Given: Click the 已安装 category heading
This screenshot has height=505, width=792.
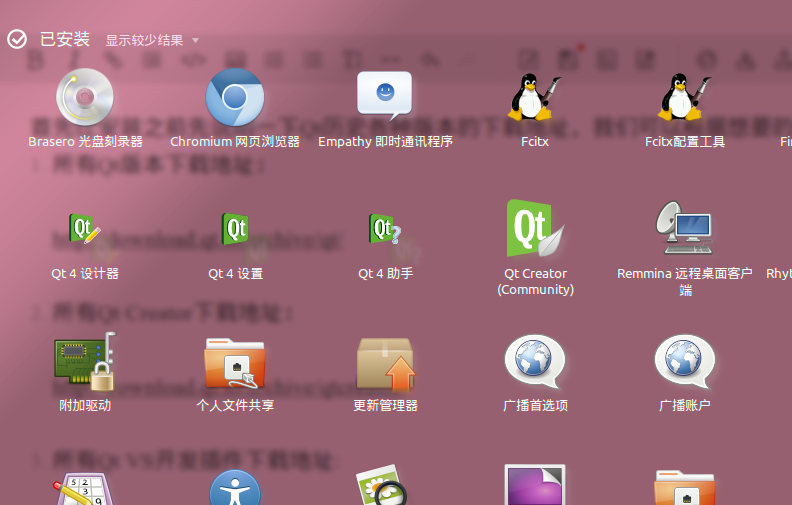Looking at the screenshot, I should 65,39.
